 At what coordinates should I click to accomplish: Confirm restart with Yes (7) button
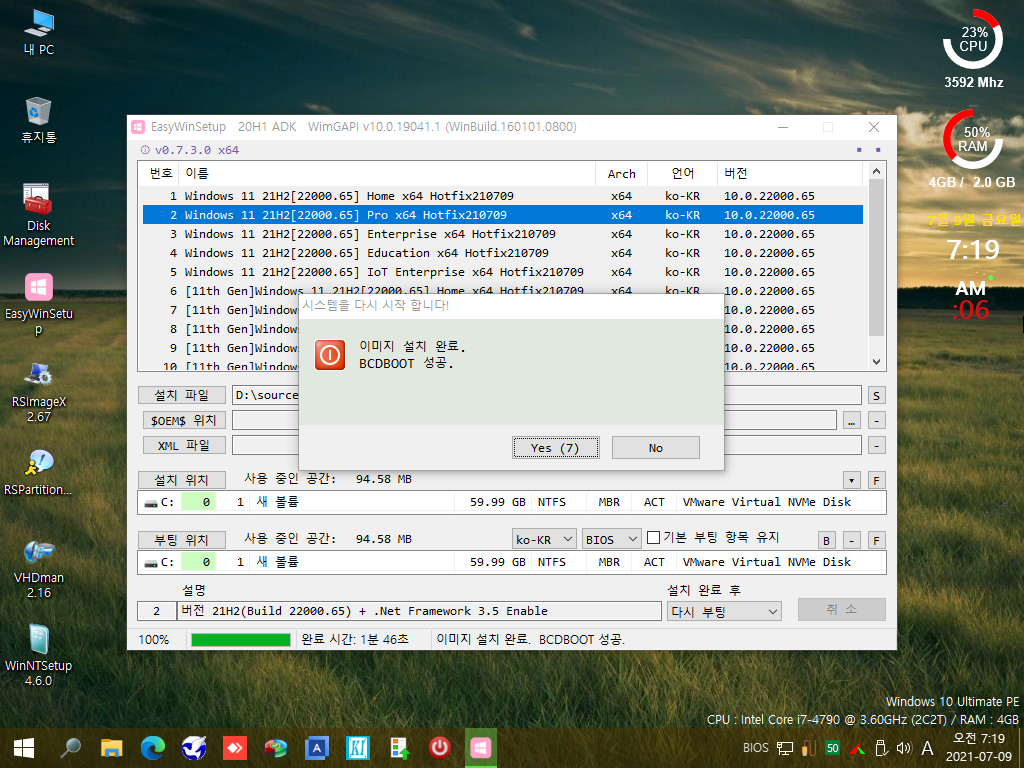(x=555, y=448)
